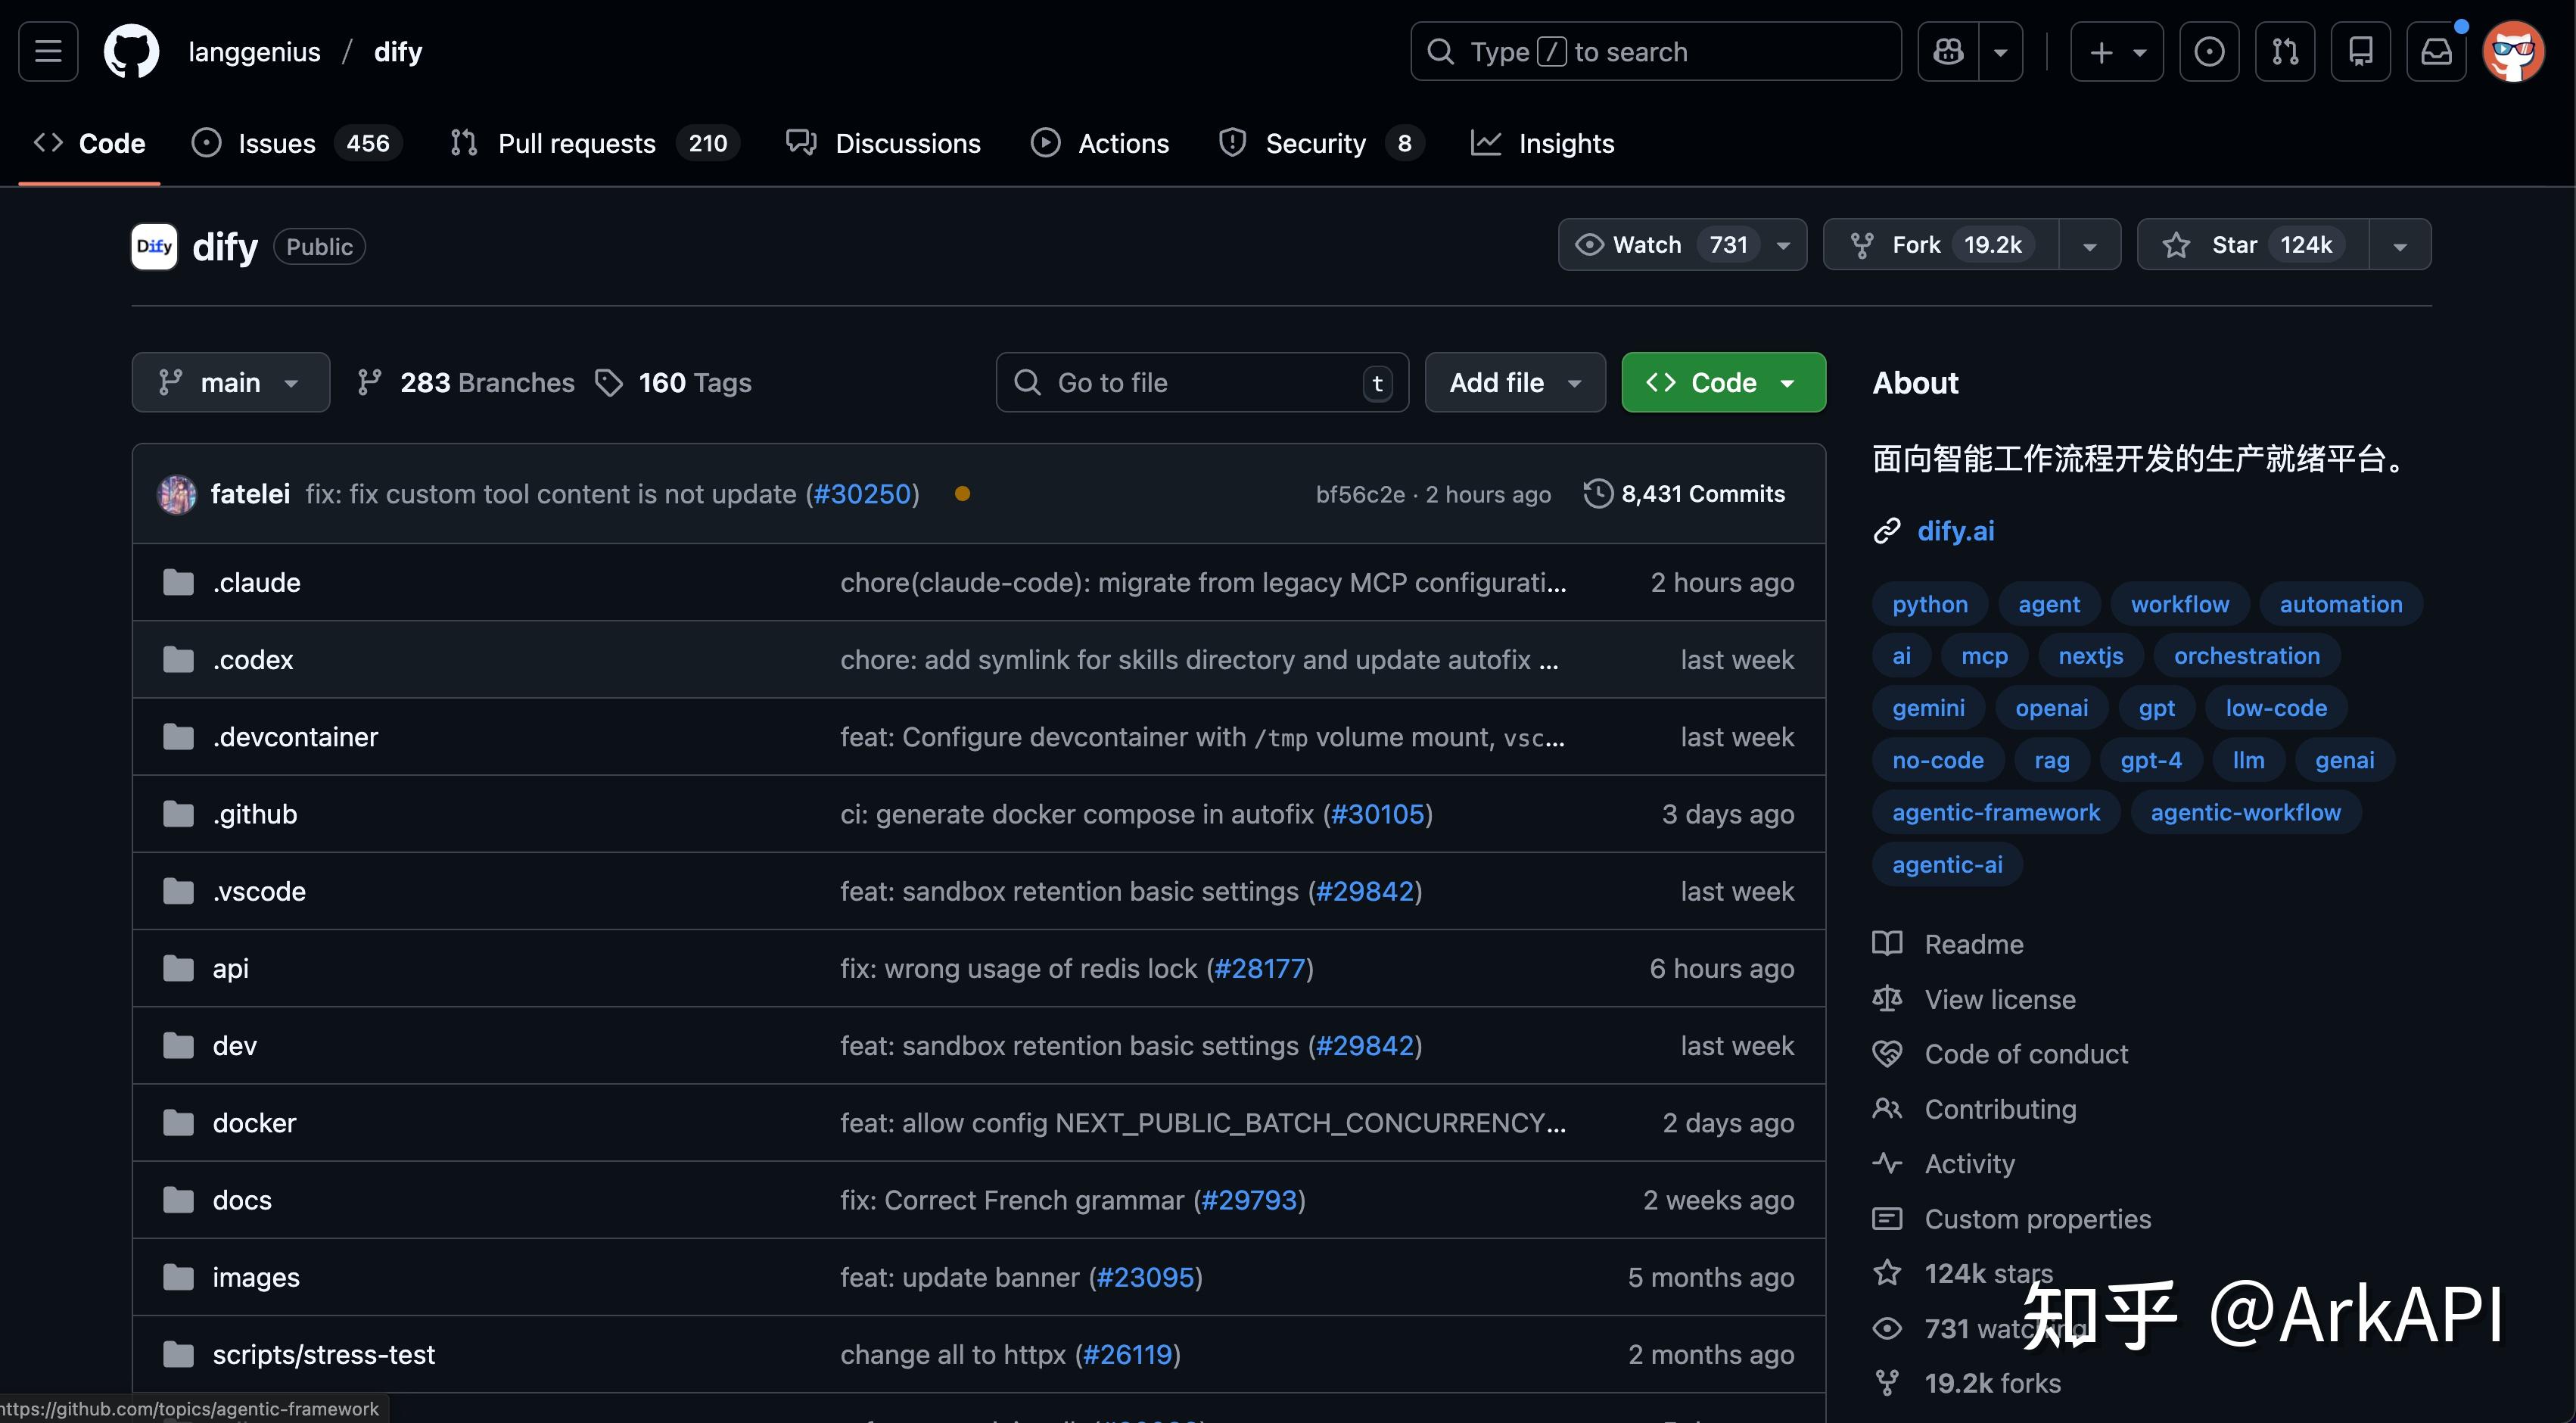2576x1423 pixels.
Task: Open the pull requests icon in the top header
Action: point(2285,51)
